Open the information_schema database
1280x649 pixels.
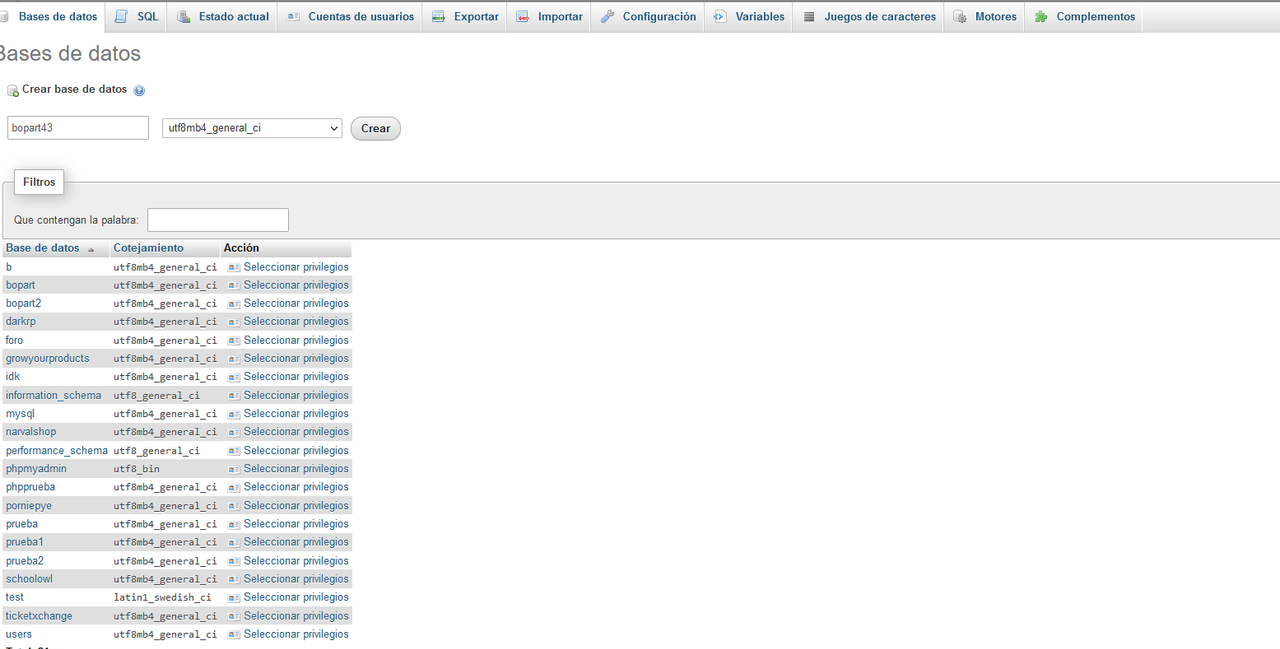(53, 395)
